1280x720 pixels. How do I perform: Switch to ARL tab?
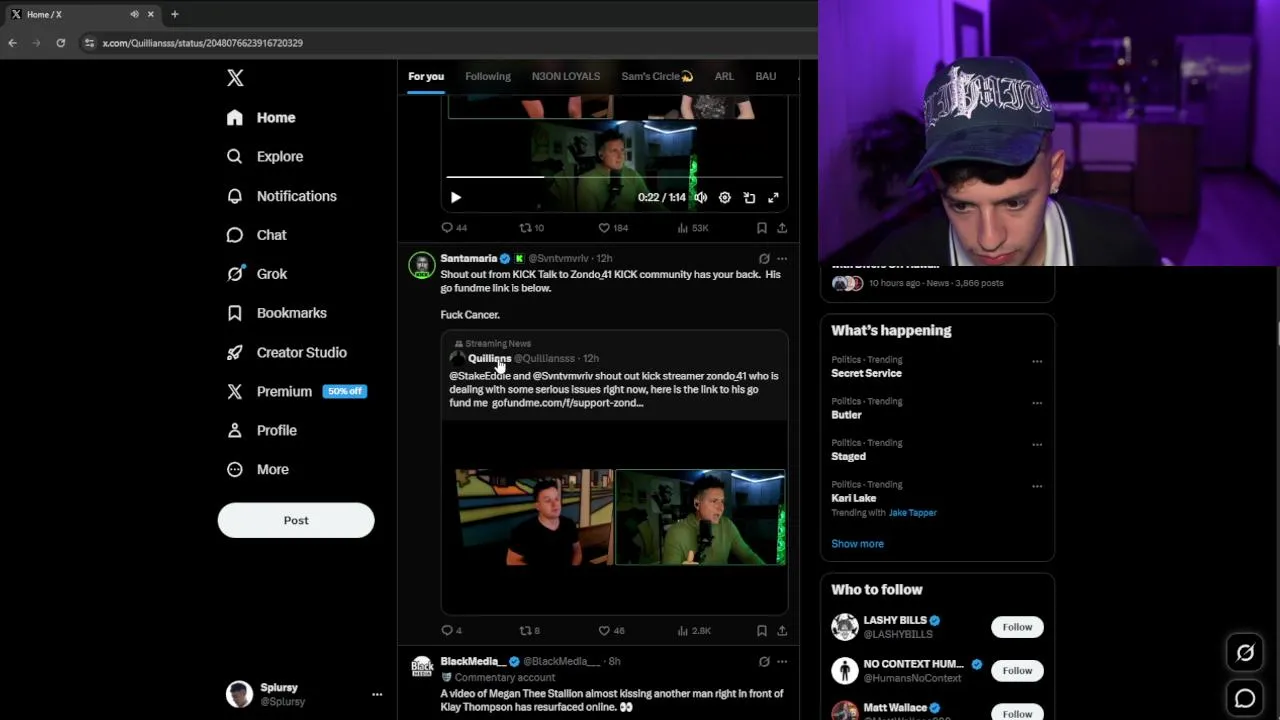point(724,76)
